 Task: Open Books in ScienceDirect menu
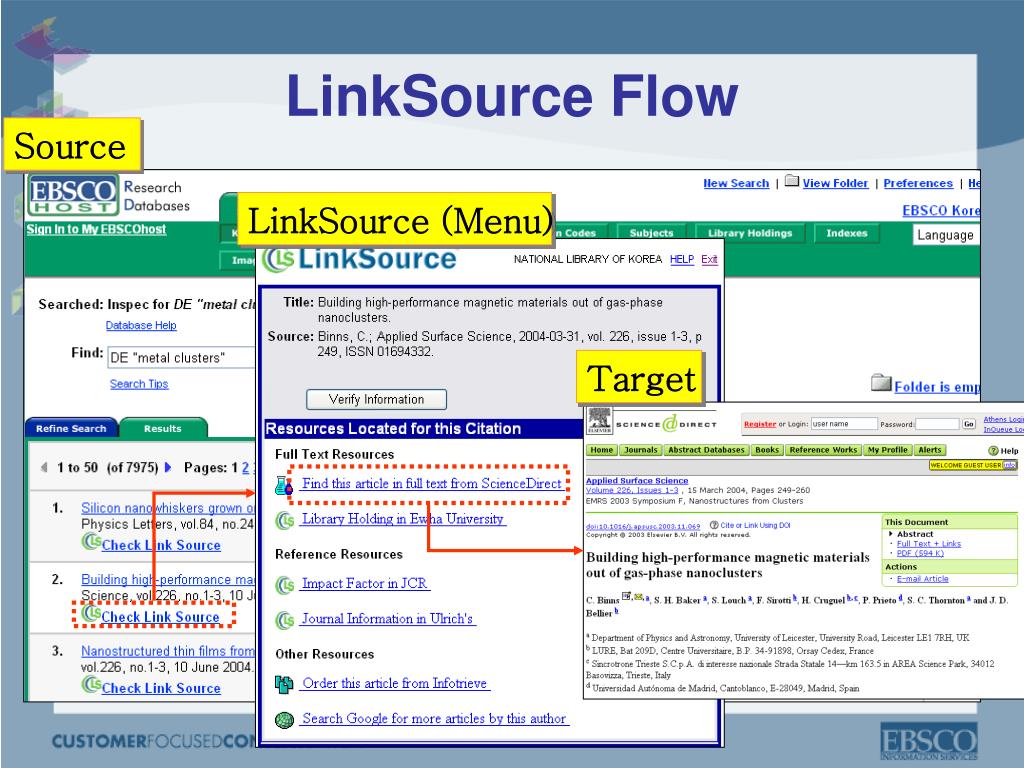[767, 450]
